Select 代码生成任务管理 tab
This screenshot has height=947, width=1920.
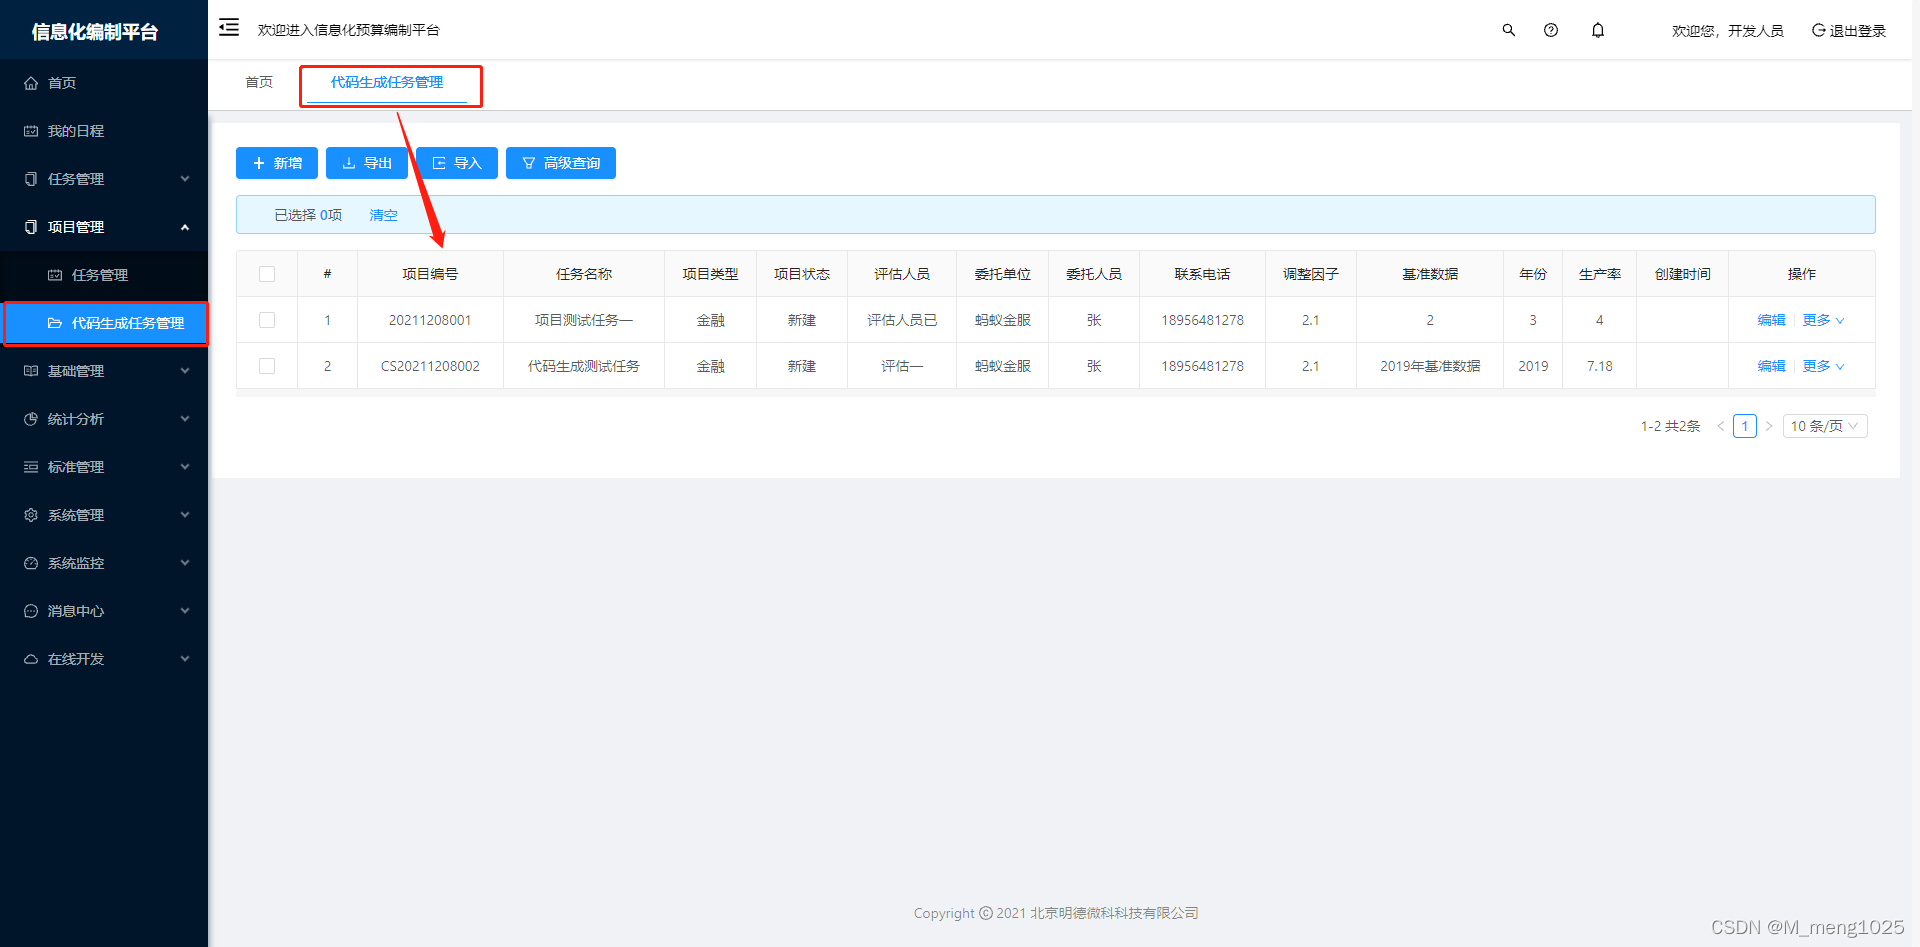(387, 82)
